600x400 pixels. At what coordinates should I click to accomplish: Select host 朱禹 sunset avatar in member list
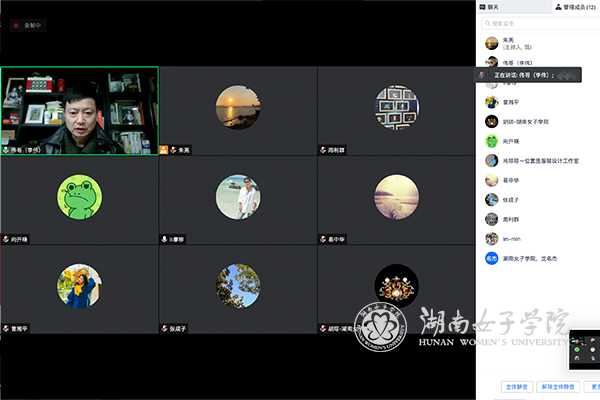(x=491, y=43)
